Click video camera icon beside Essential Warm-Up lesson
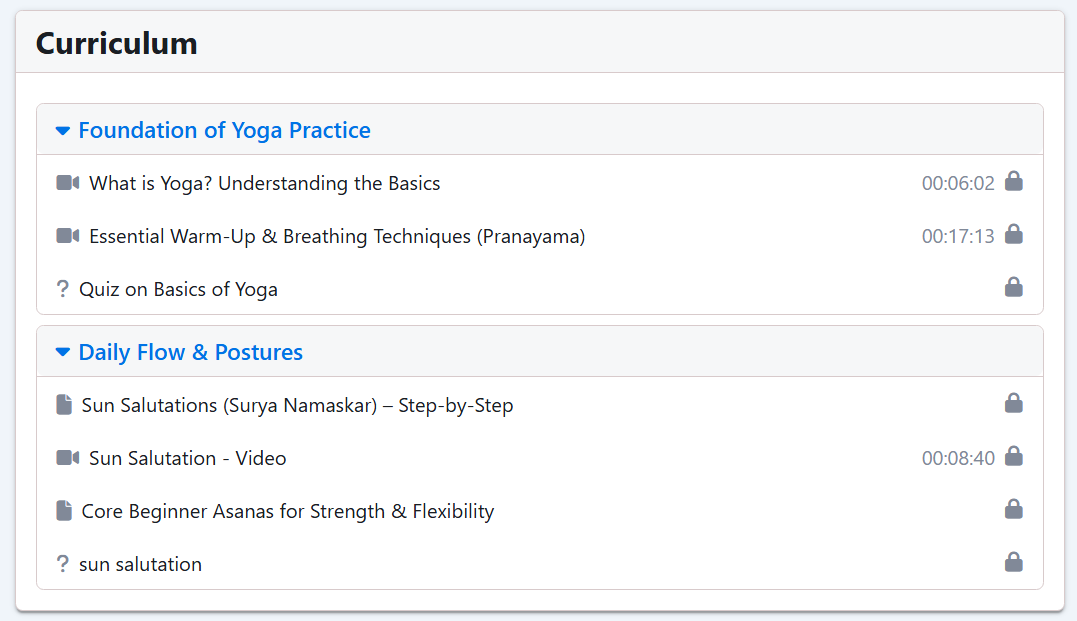 pyautogui.click(x=67, y=236)
